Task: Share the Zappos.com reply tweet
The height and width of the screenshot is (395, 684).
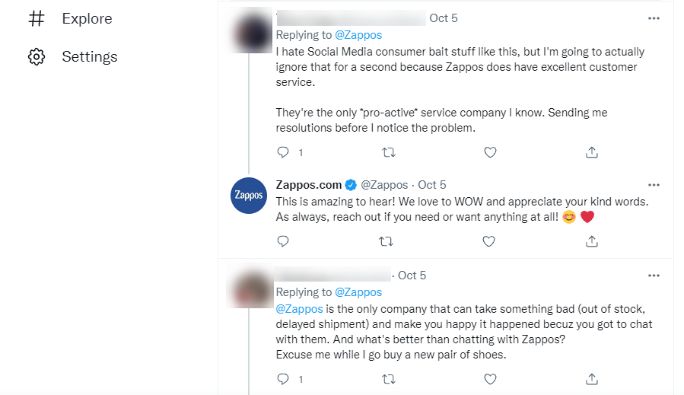Action: coord(592,241)
